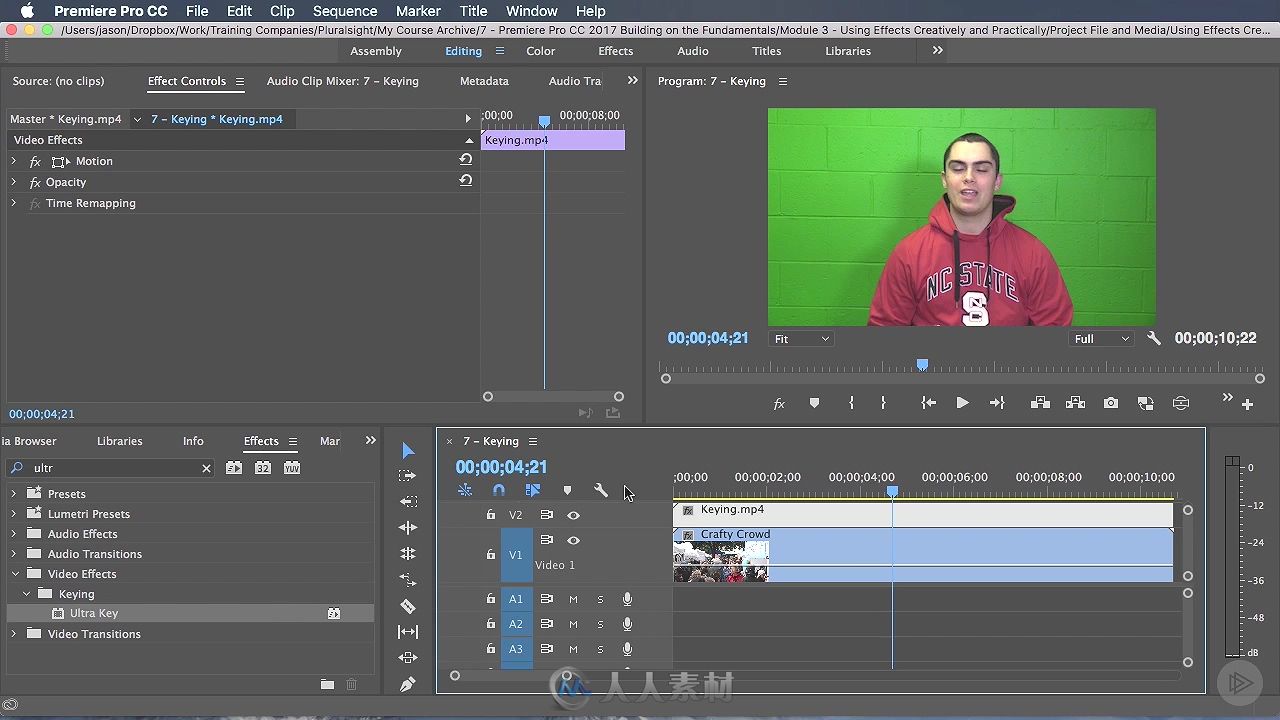Solo audio track A2
This screenshot has width=1280, height=720.
click(600, 624)
